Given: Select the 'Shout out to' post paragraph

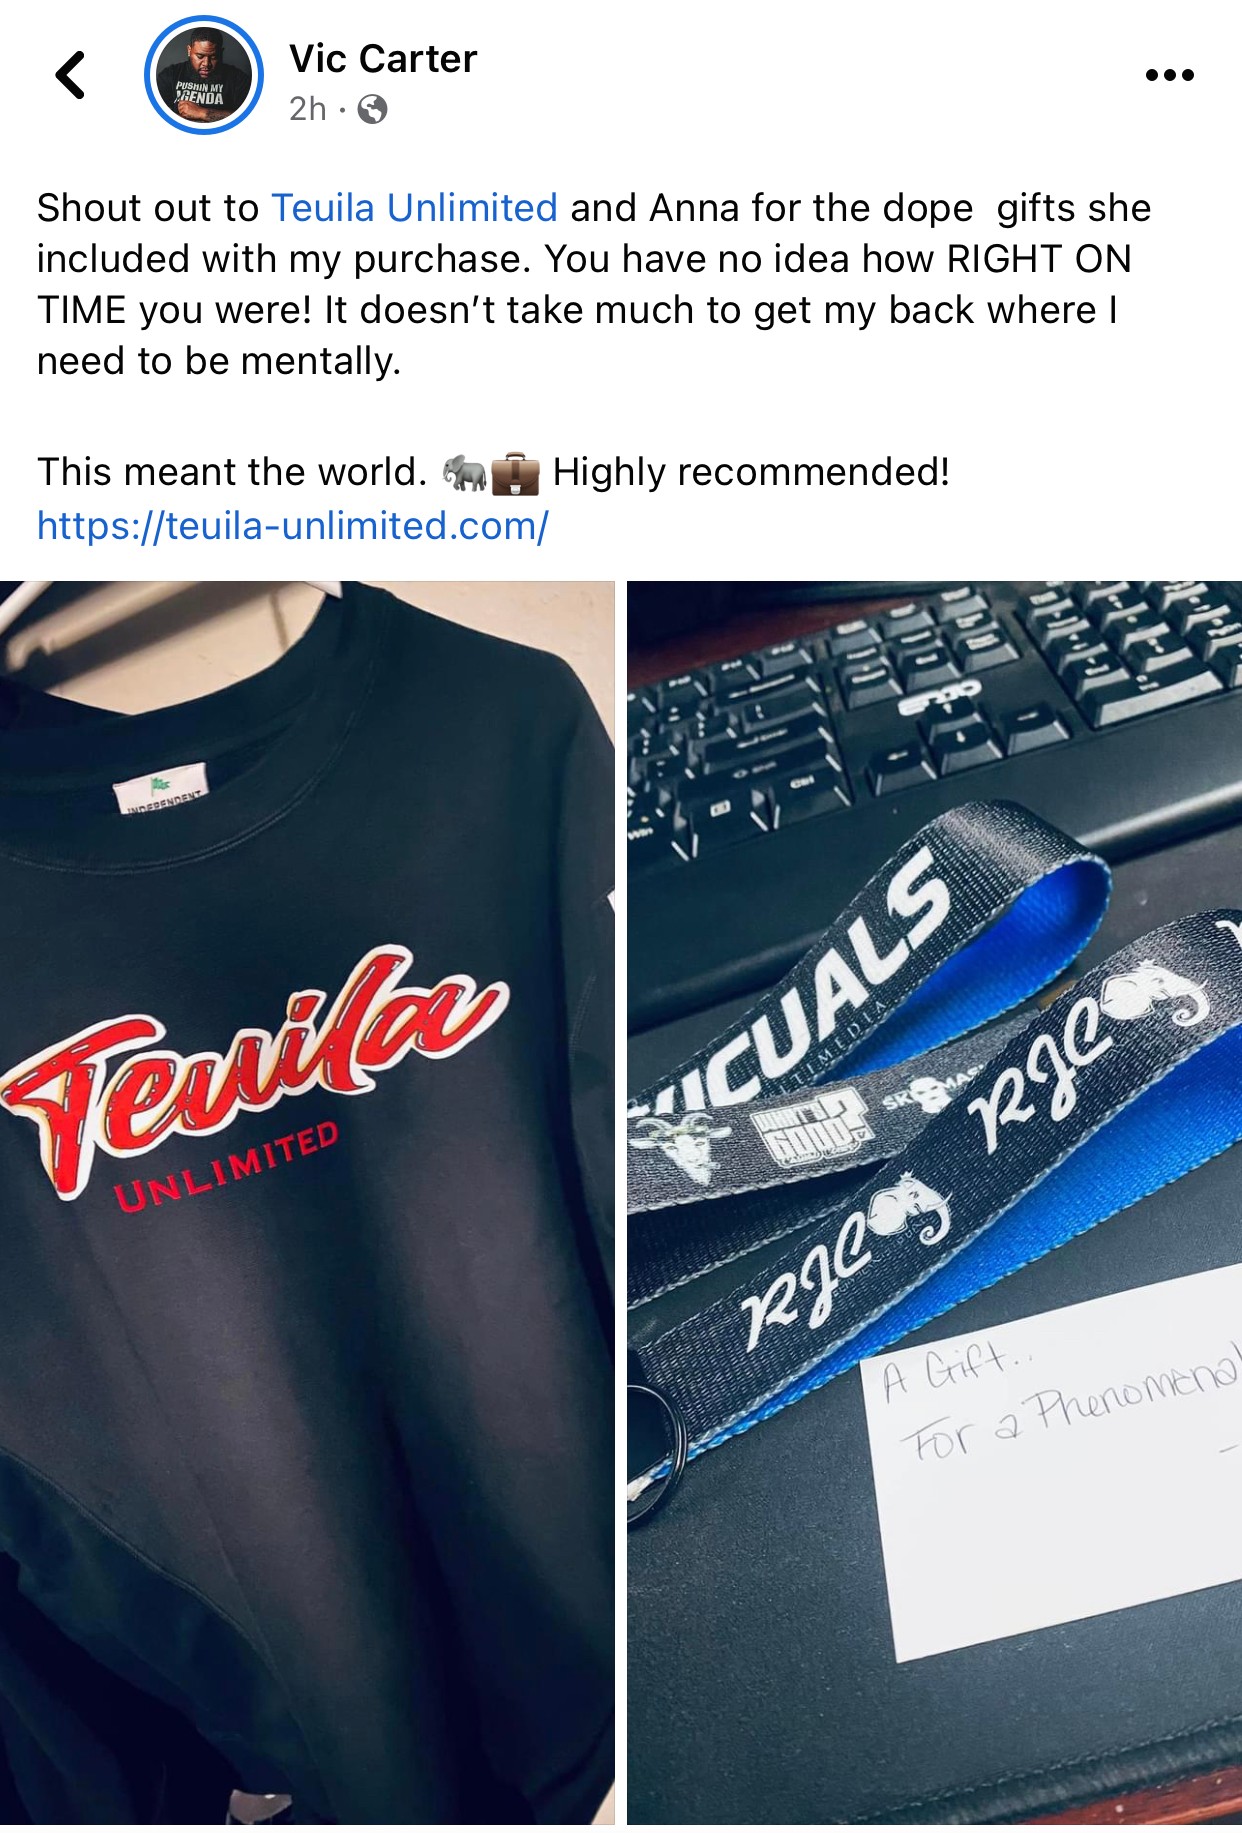Looking at the screenshot, I should pos(594,285).
